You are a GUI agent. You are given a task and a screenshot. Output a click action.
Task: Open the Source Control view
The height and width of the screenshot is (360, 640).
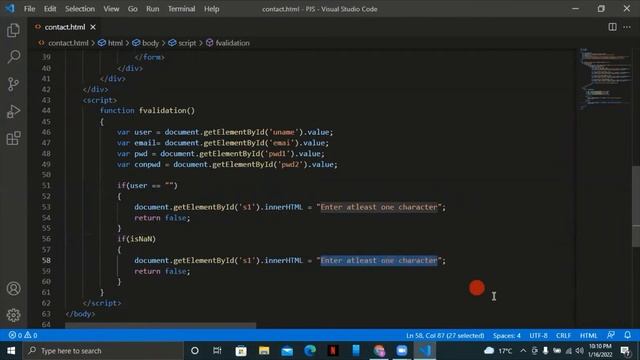click(13, 84)
